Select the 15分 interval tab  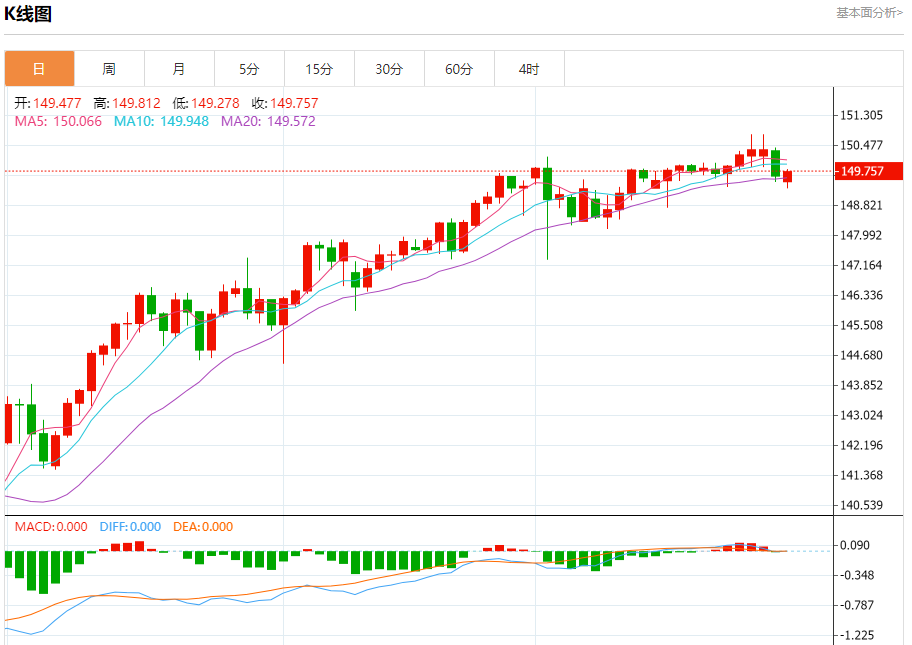pos(319,69)
